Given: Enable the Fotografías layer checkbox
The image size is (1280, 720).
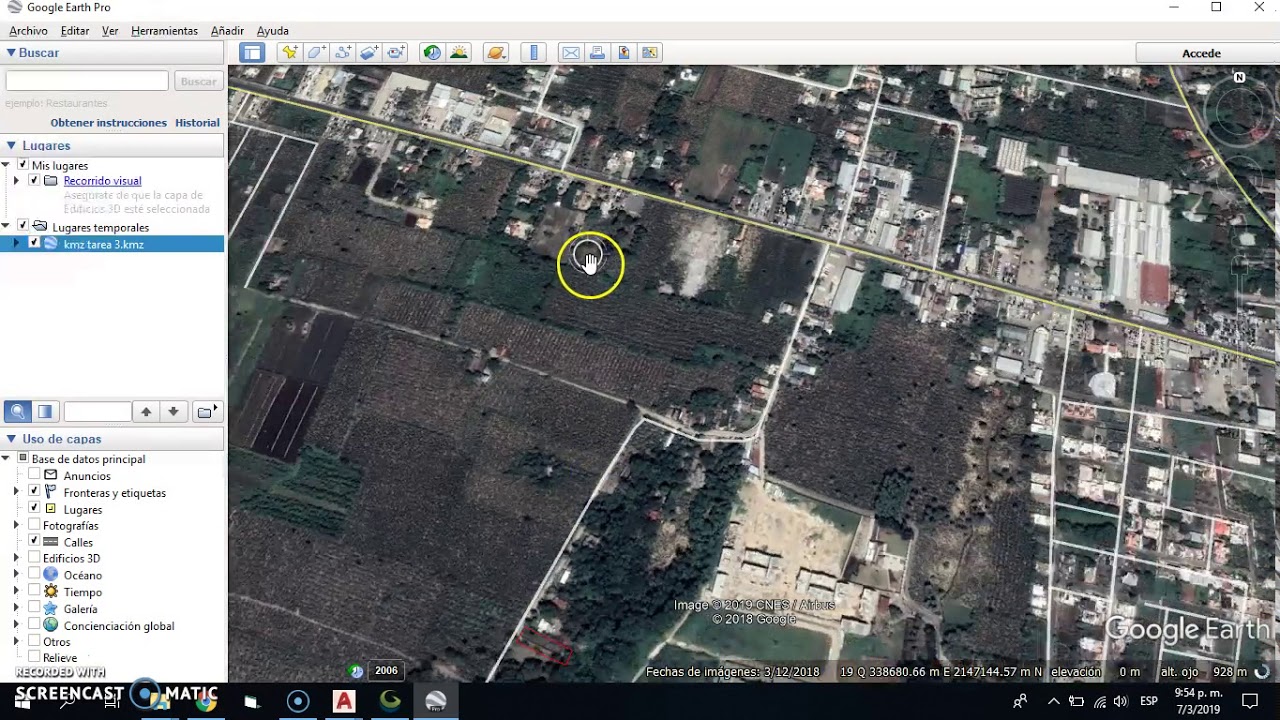Looking at the screenshot, I should click(x=34, y=525).
